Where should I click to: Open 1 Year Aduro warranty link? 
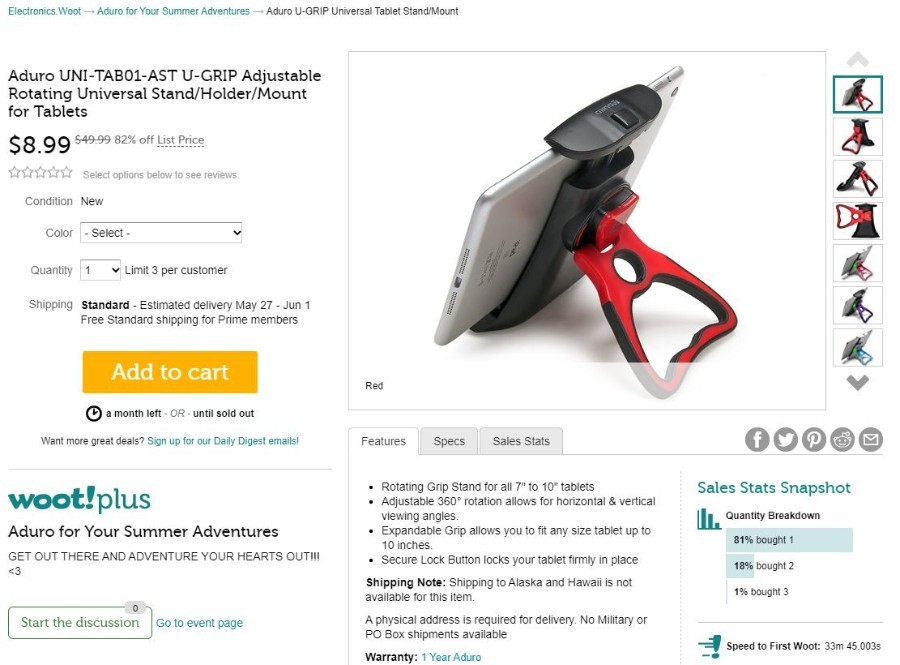tap(451, 657)
